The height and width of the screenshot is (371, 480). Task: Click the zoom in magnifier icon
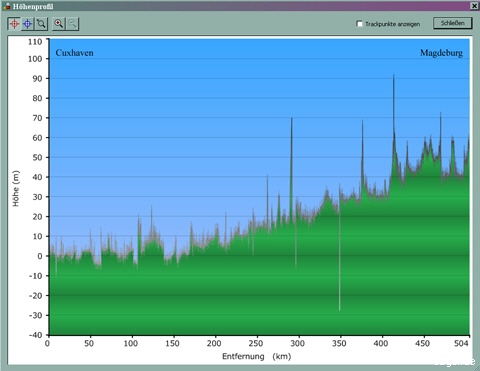pos(59,24)
